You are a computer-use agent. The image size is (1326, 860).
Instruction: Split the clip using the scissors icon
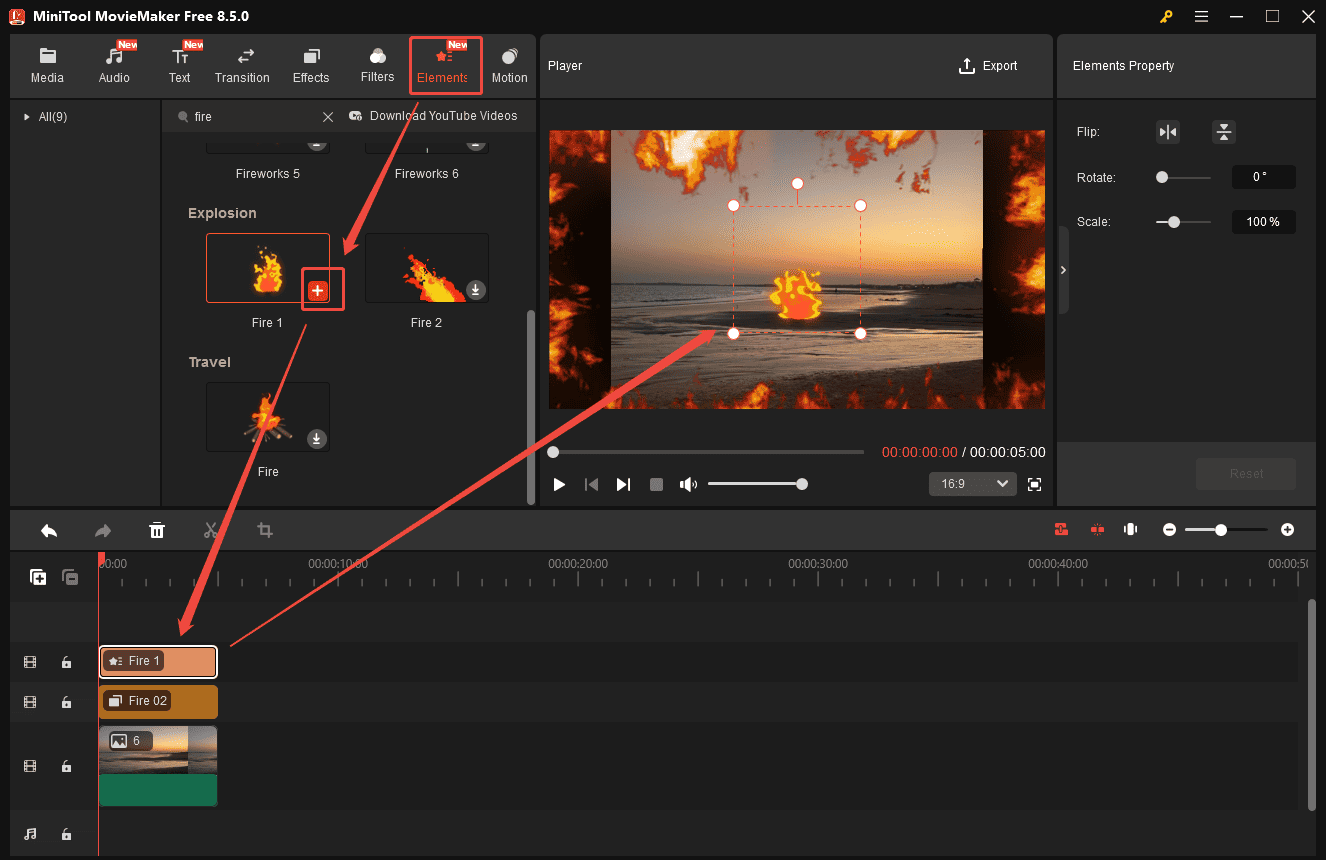tap(211, 530)
